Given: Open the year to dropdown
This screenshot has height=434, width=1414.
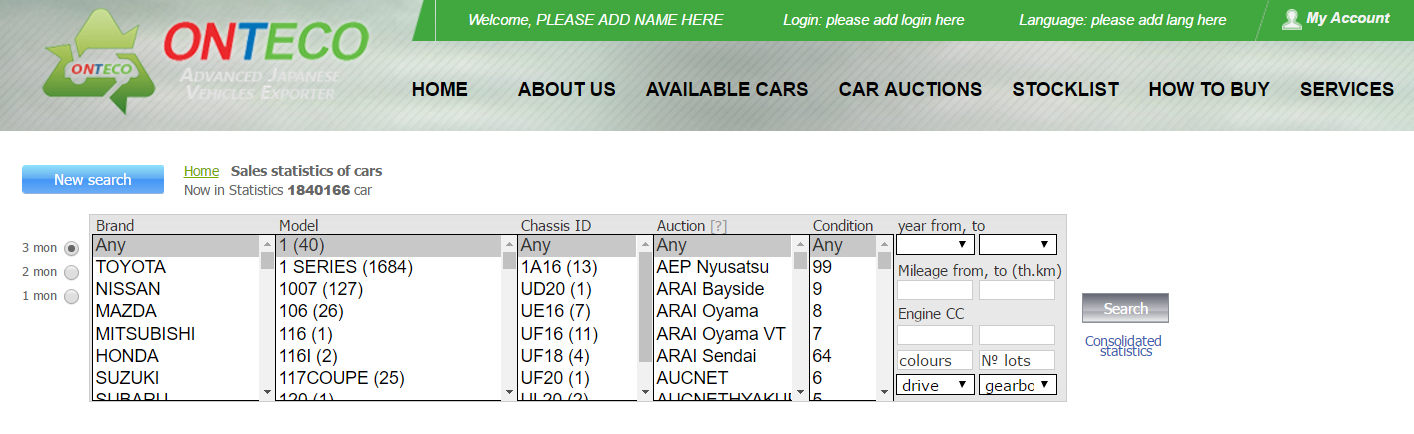Looking at the screenshot, I should [x=1017, y=244].
